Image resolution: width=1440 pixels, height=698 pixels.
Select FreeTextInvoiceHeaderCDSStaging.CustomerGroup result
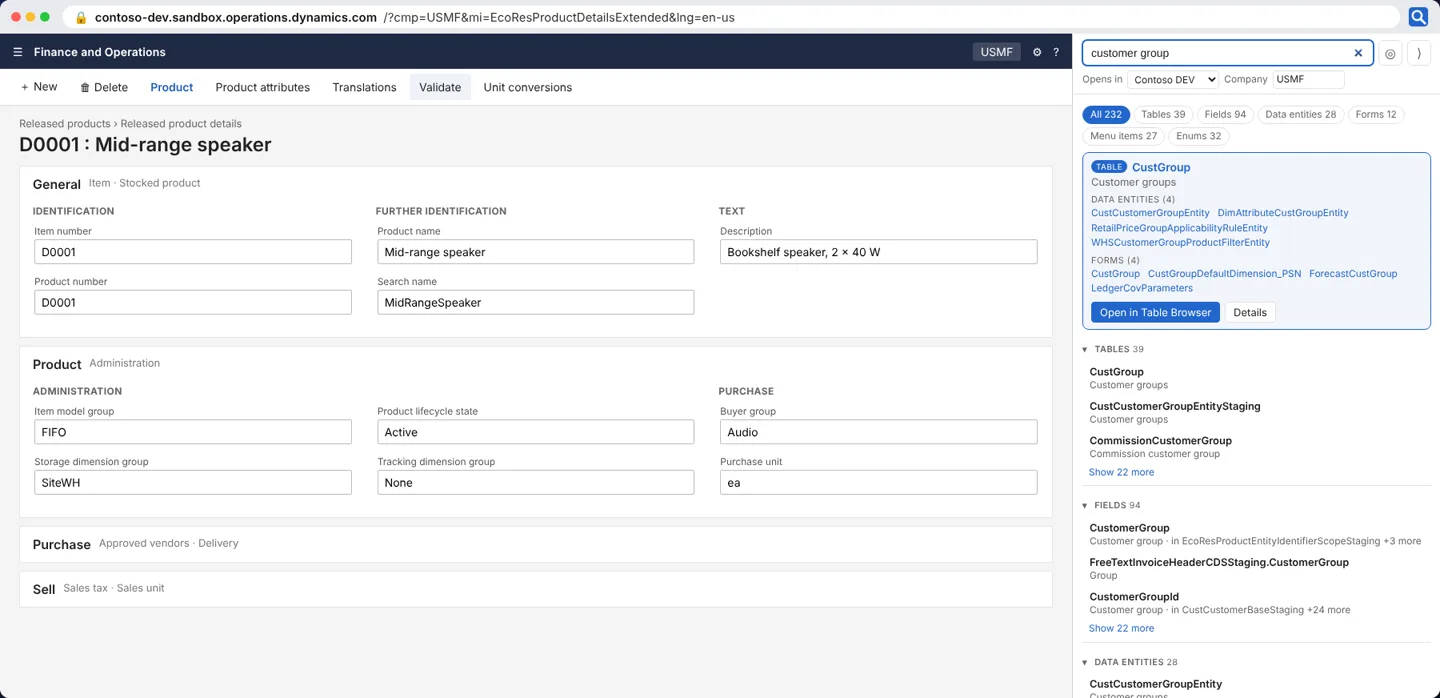pos(1255,568)
